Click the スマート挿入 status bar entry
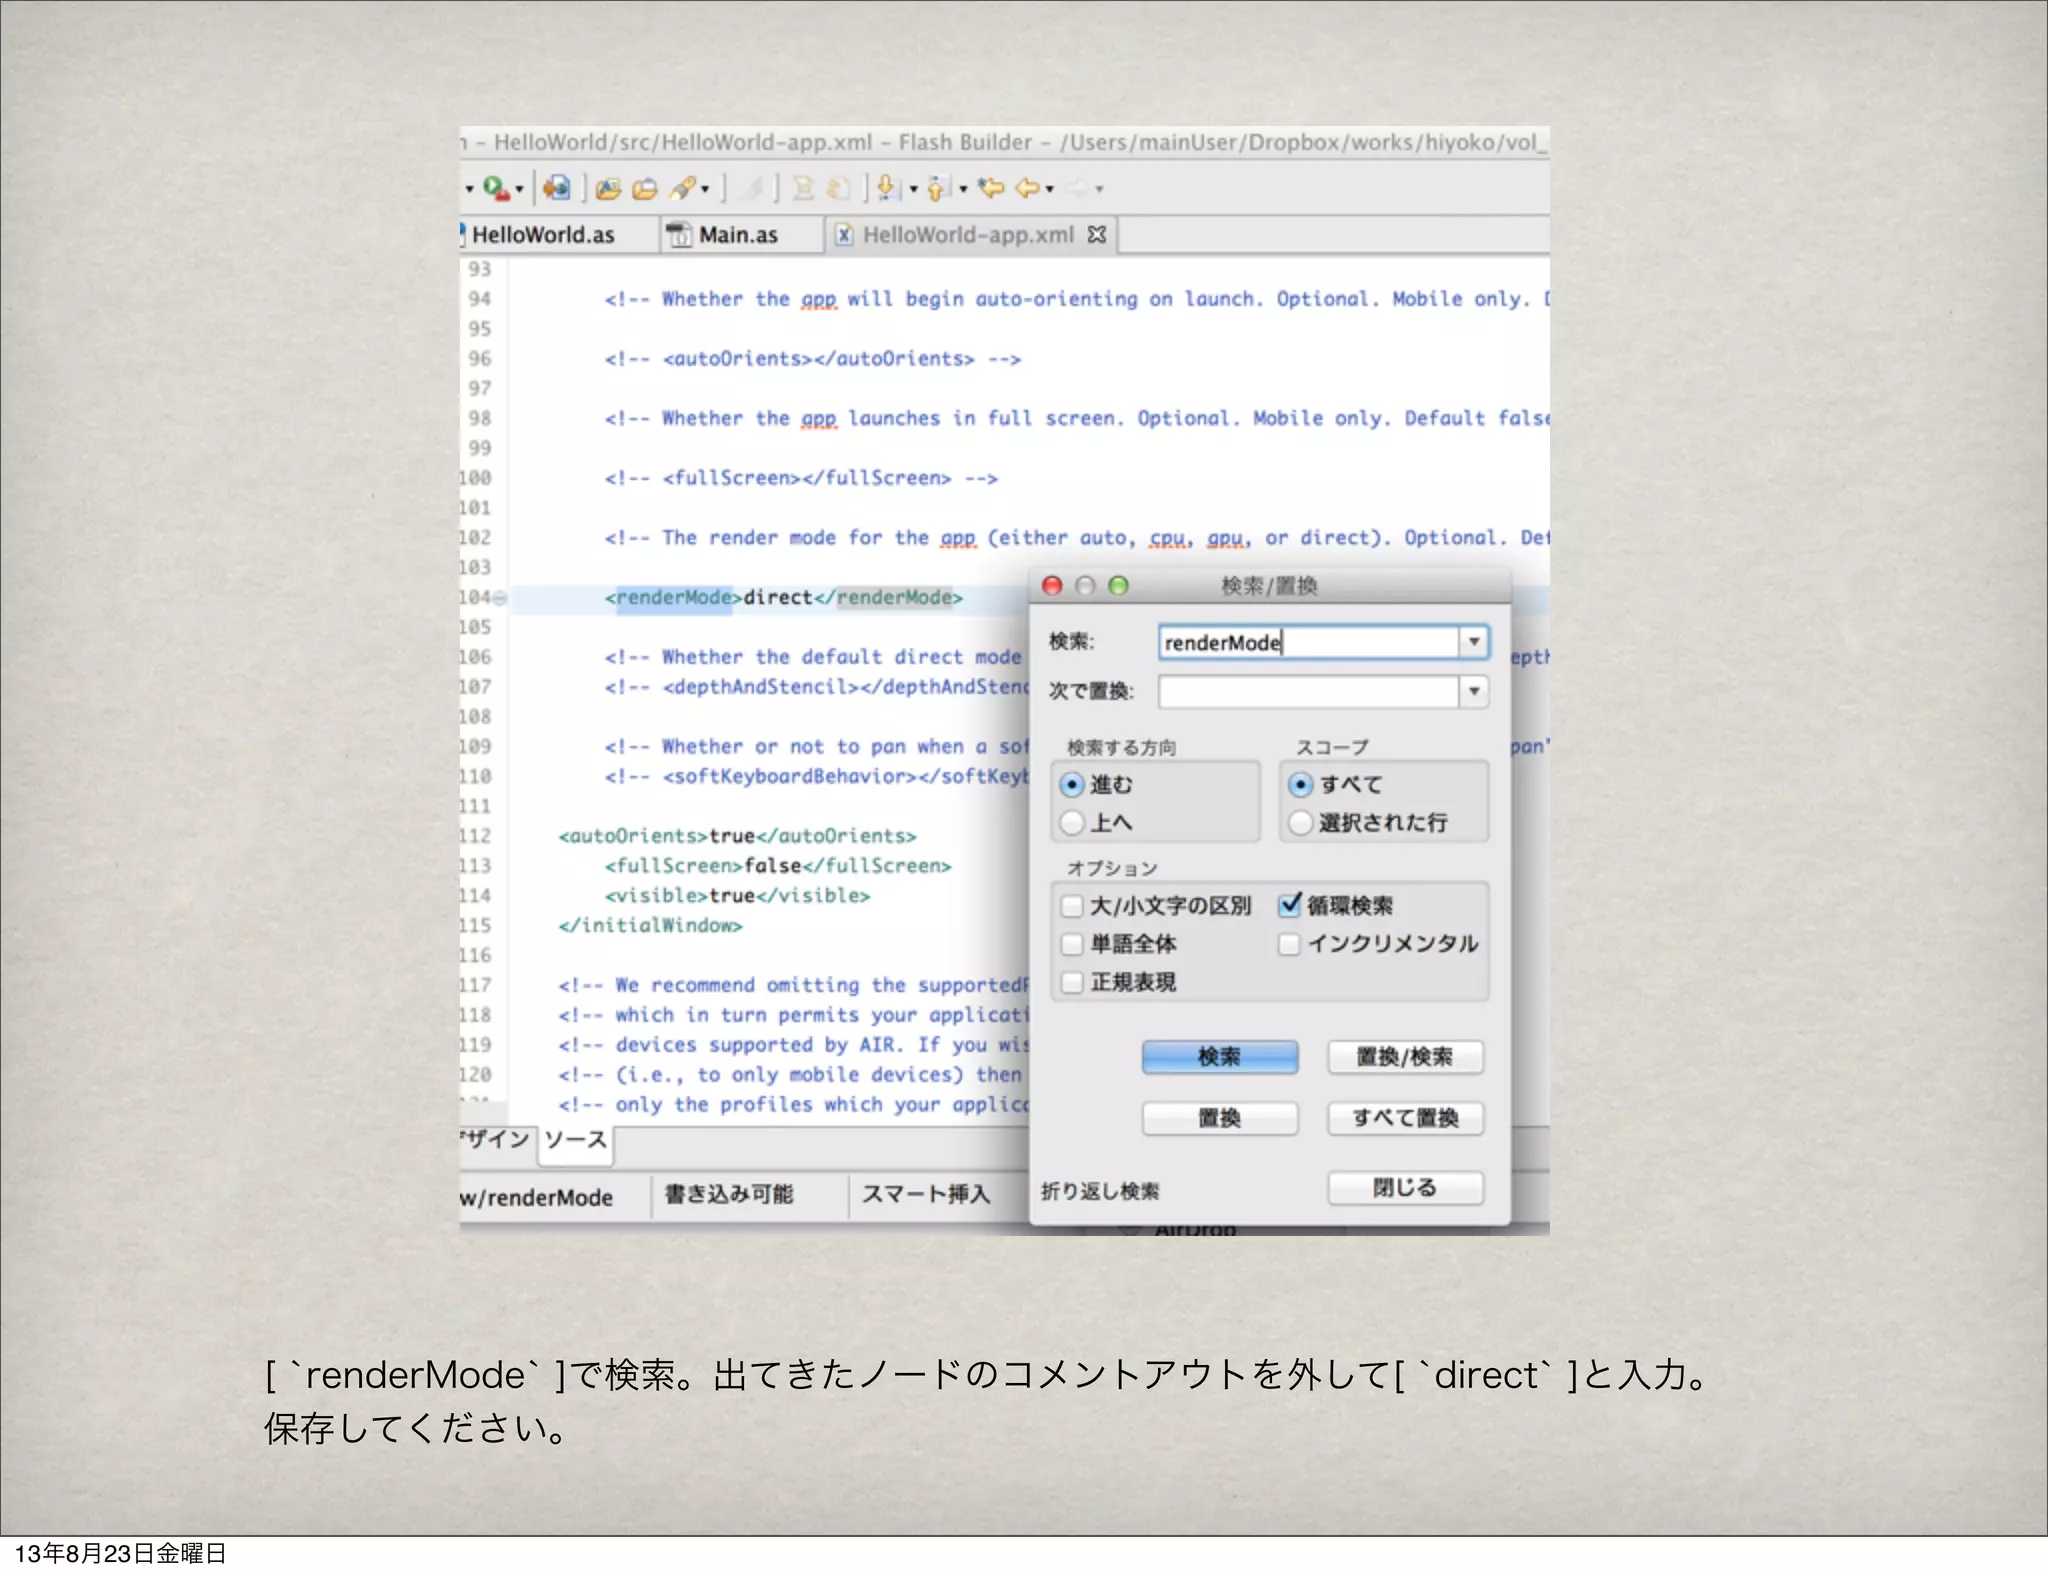 pos(926,1194)
